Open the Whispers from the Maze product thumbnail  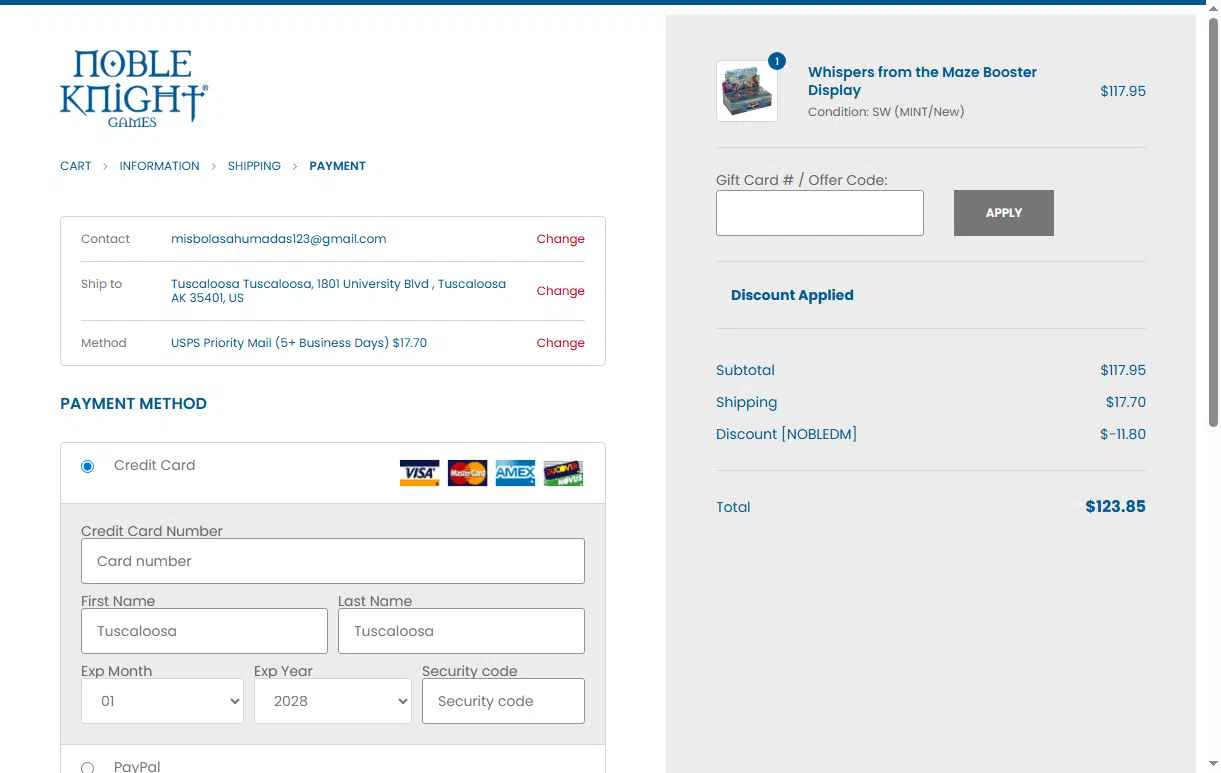[x=747, y=91]
